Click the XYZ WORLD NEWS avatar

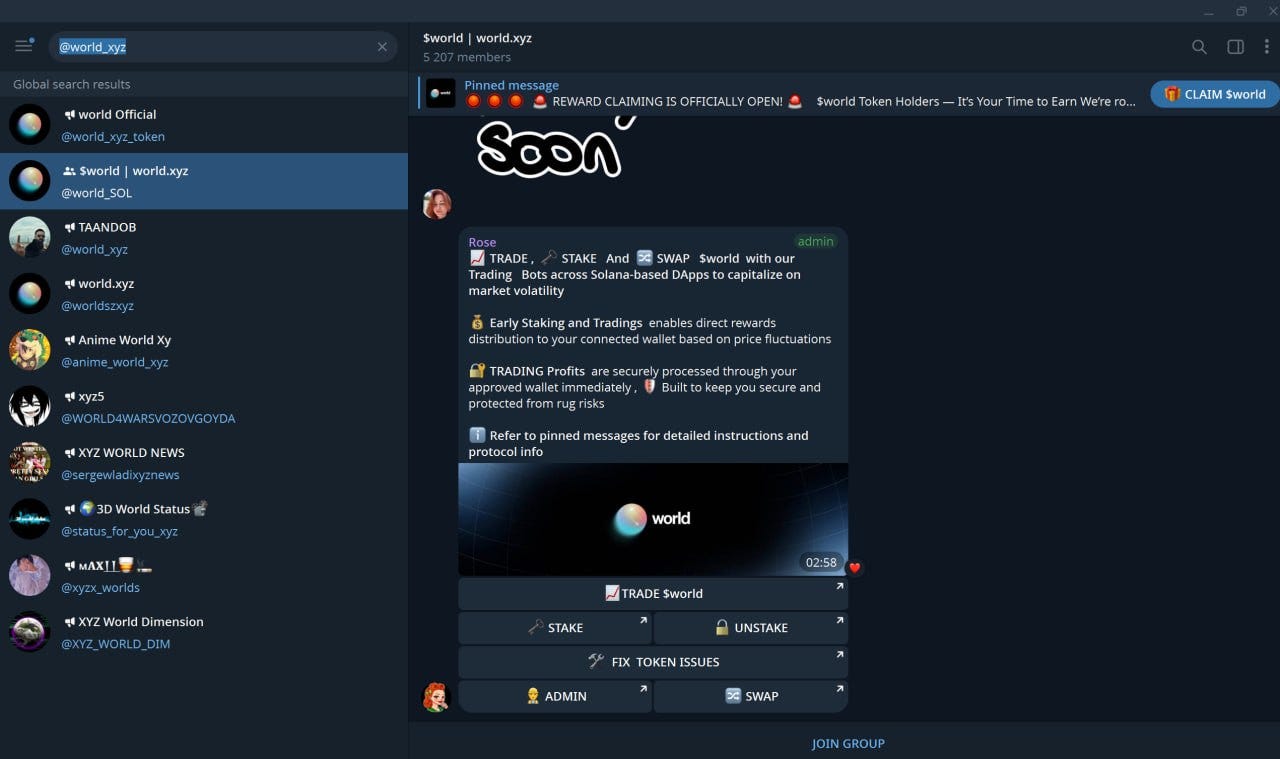[x=30, y=463]
